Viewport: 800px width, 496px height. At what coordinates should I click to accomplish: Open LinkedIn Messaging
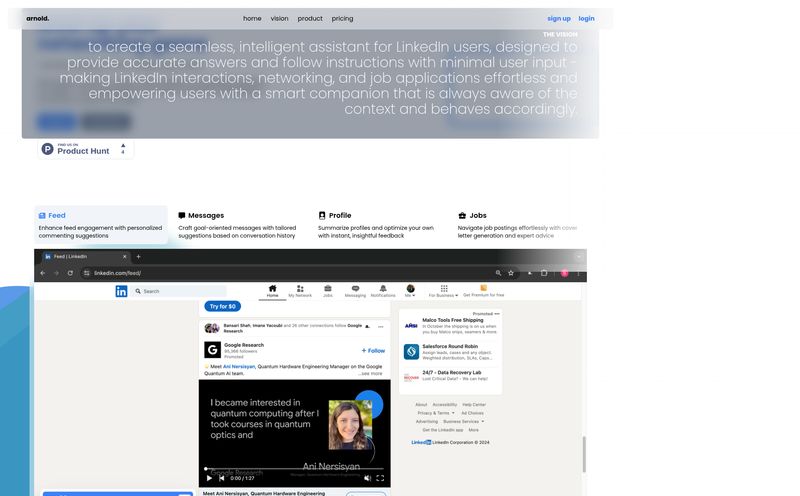click(355, 291)
